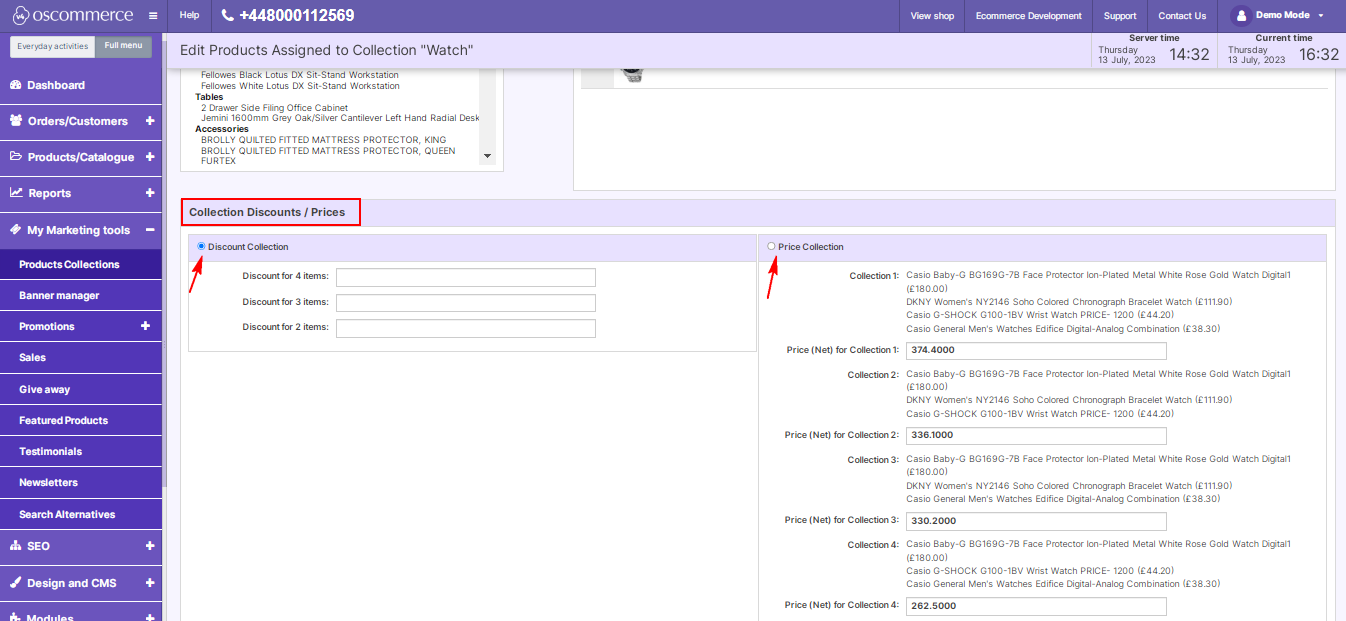Select Fellowes White Lotus DX Sit-Stand Workstation
Screen dimensions: 1346x621
click(x=300, y=86)
